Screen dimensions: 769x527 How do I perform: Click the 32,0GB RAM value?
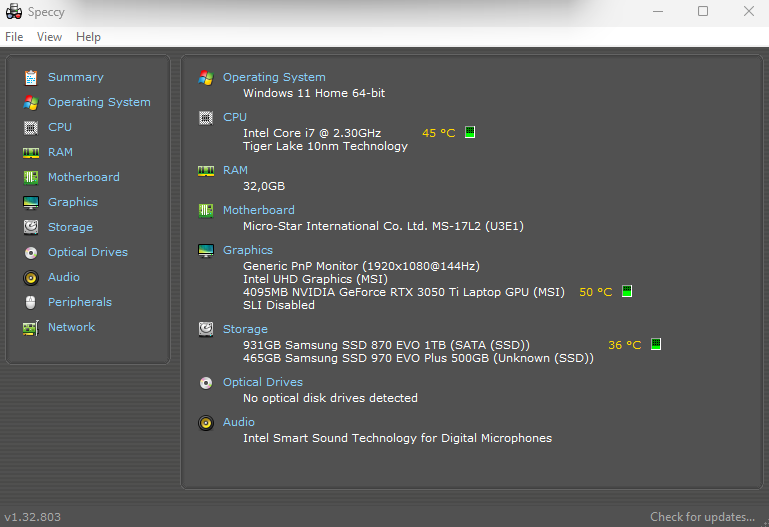click(x=264, y=186)
